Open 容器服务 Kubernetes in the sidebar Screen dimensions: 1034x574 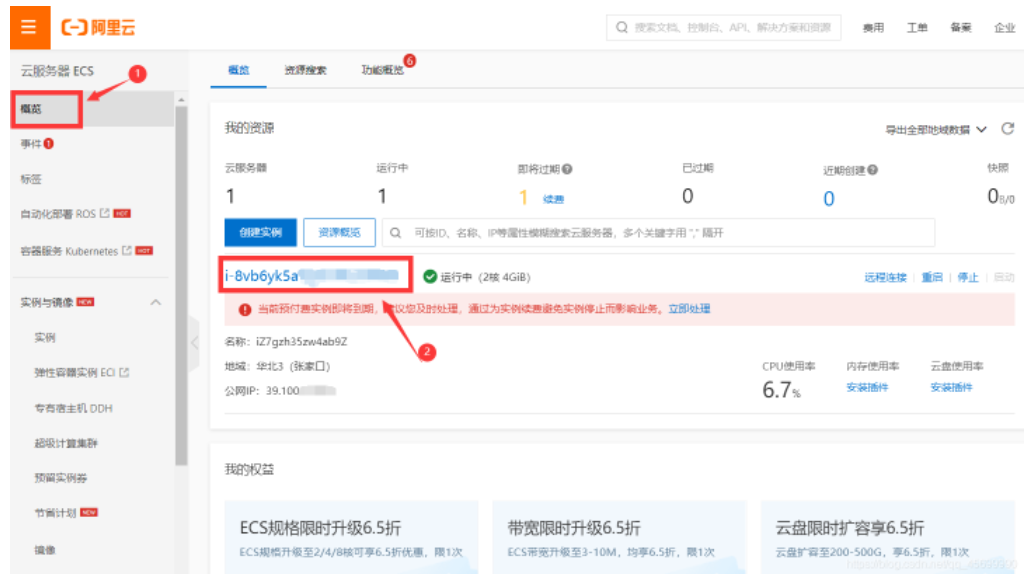69,251
